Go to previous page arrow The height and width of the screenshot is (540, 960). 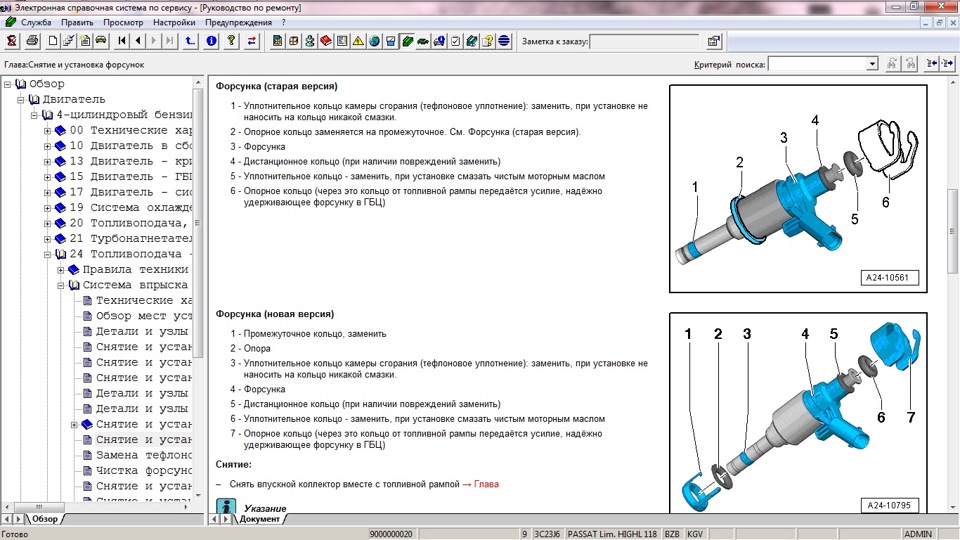pos(138,41)
